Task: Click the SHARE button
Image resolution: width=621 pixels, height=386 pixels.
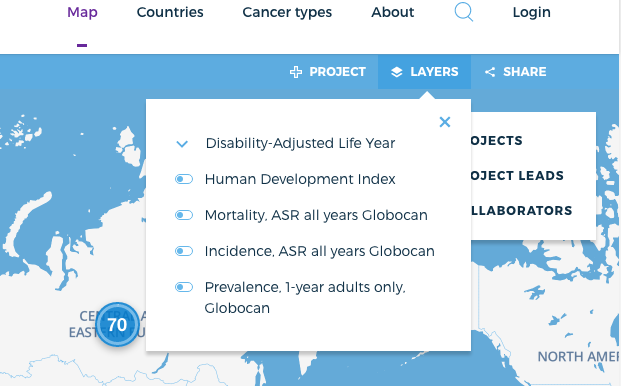Action: coord(515,72)
